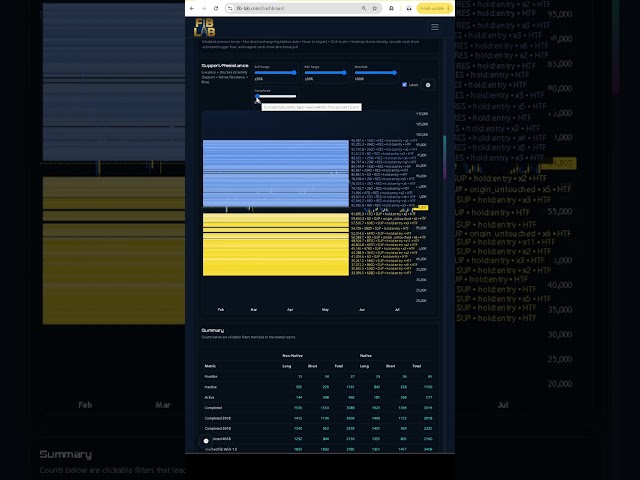Click the Consolidate slider track
The image size is (640, 480).
[276, 96]
